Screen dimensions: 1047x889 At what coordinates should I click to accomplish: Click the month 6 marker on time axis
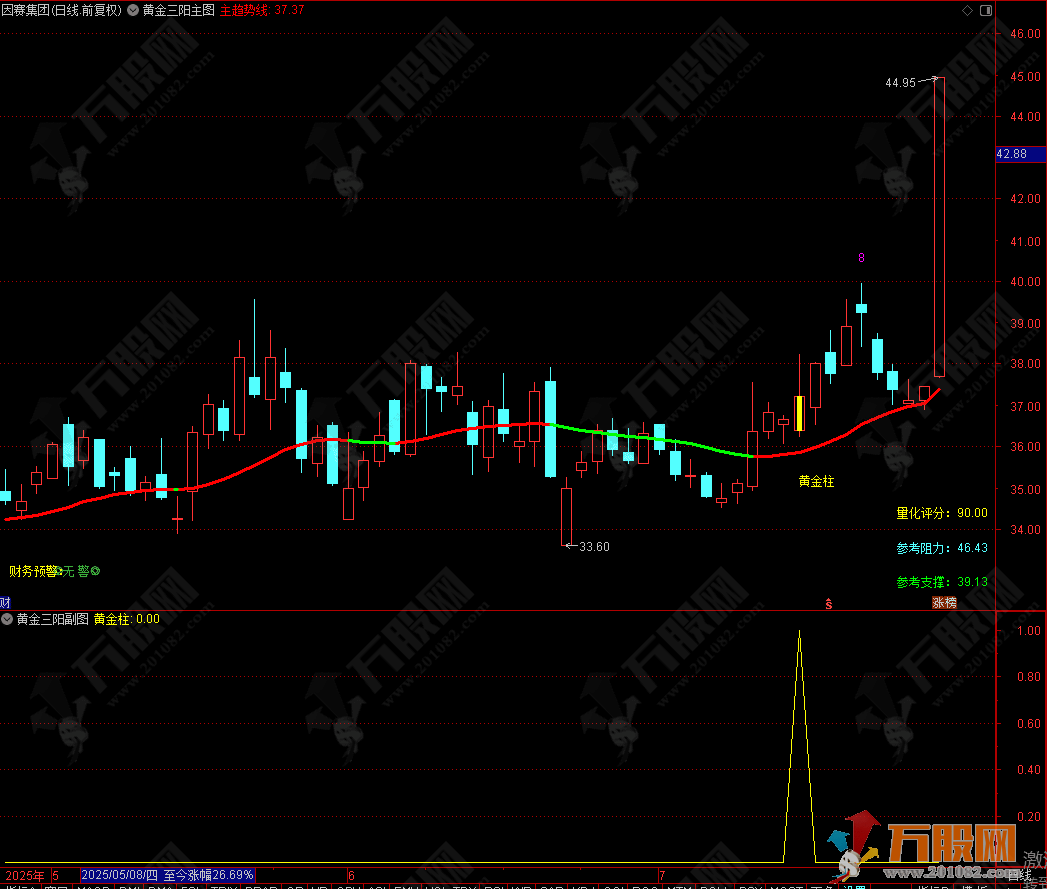351,876
